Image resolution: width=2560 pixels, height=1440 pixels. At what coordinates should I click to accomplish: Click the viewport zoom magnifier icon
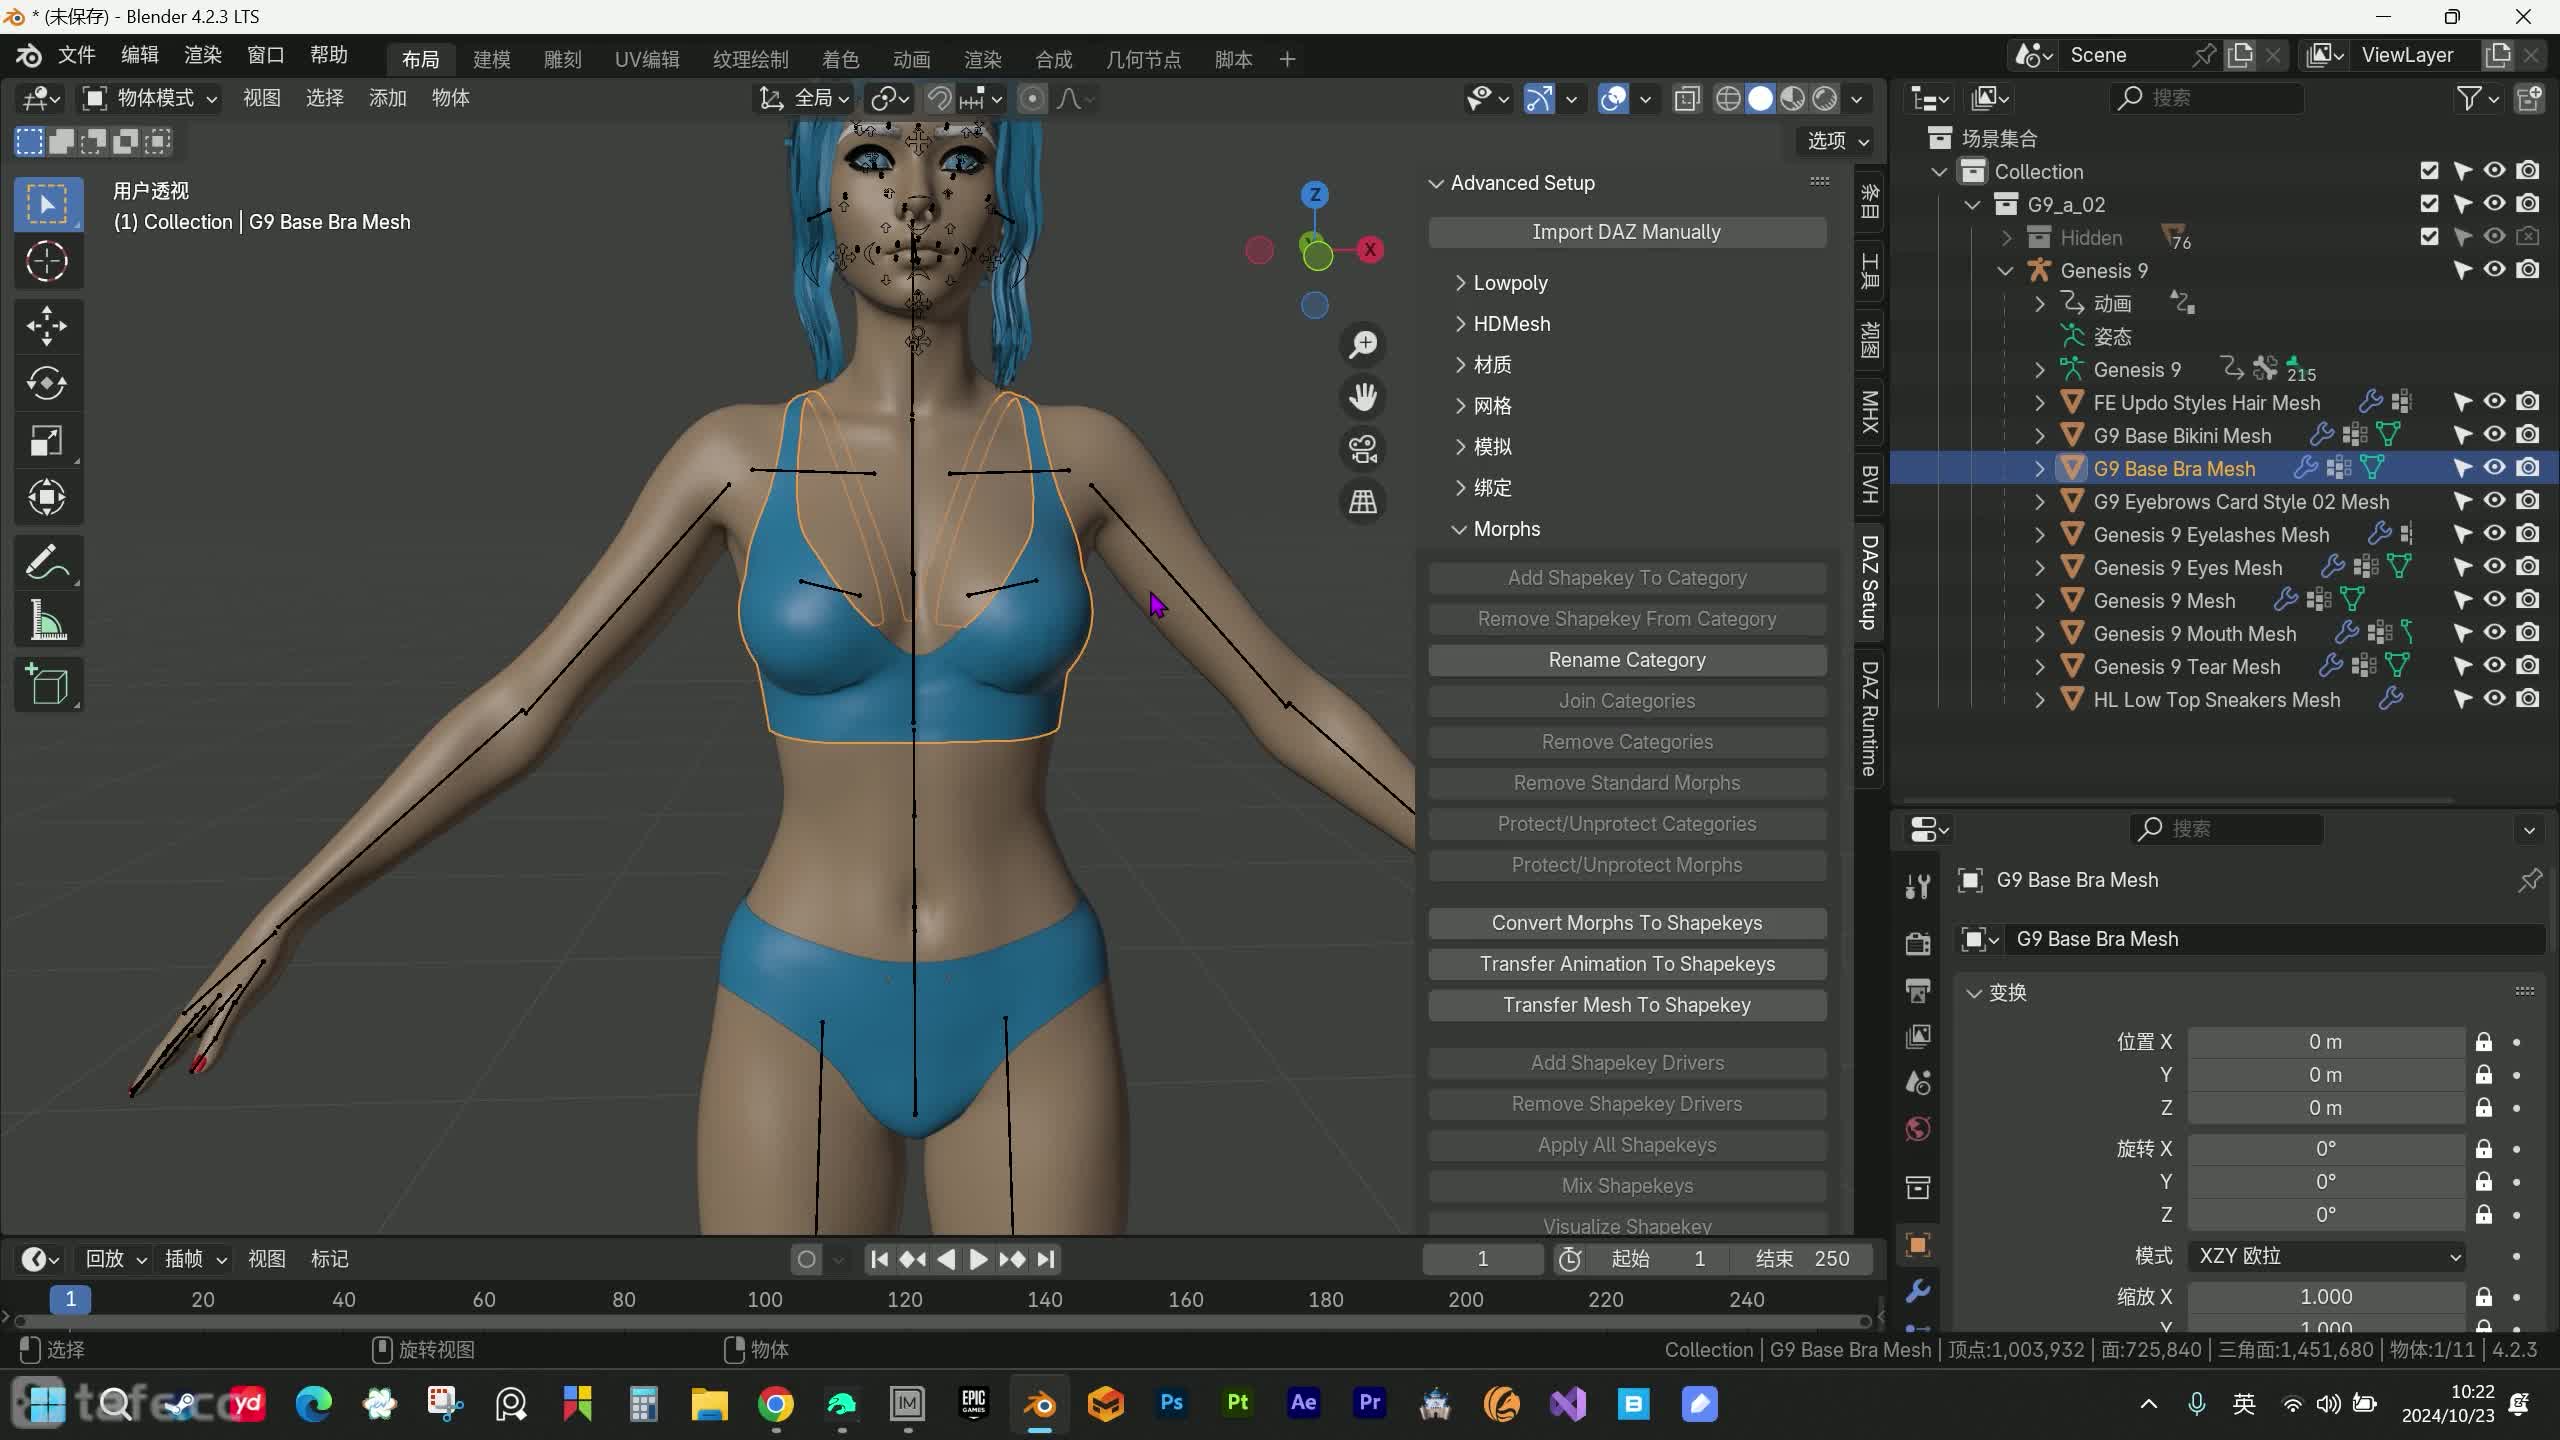point(1363,345)
